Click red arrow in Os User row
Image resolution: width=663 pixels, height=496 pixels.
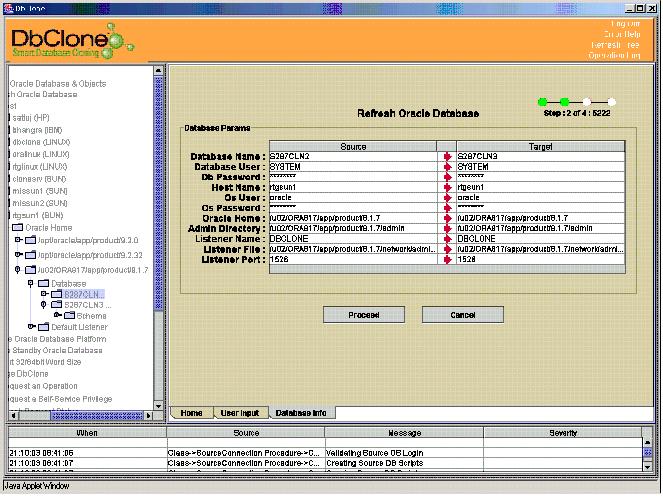(x=447, y=197)
